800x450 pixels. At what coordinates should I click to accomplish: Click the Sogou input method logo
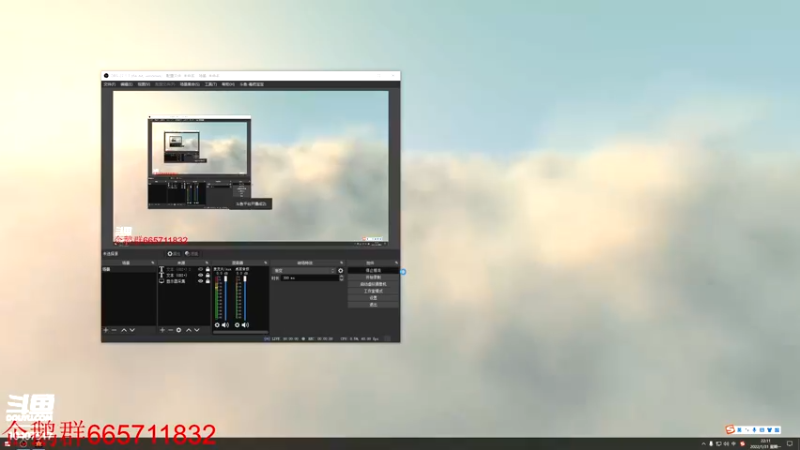tap(730, 430)
